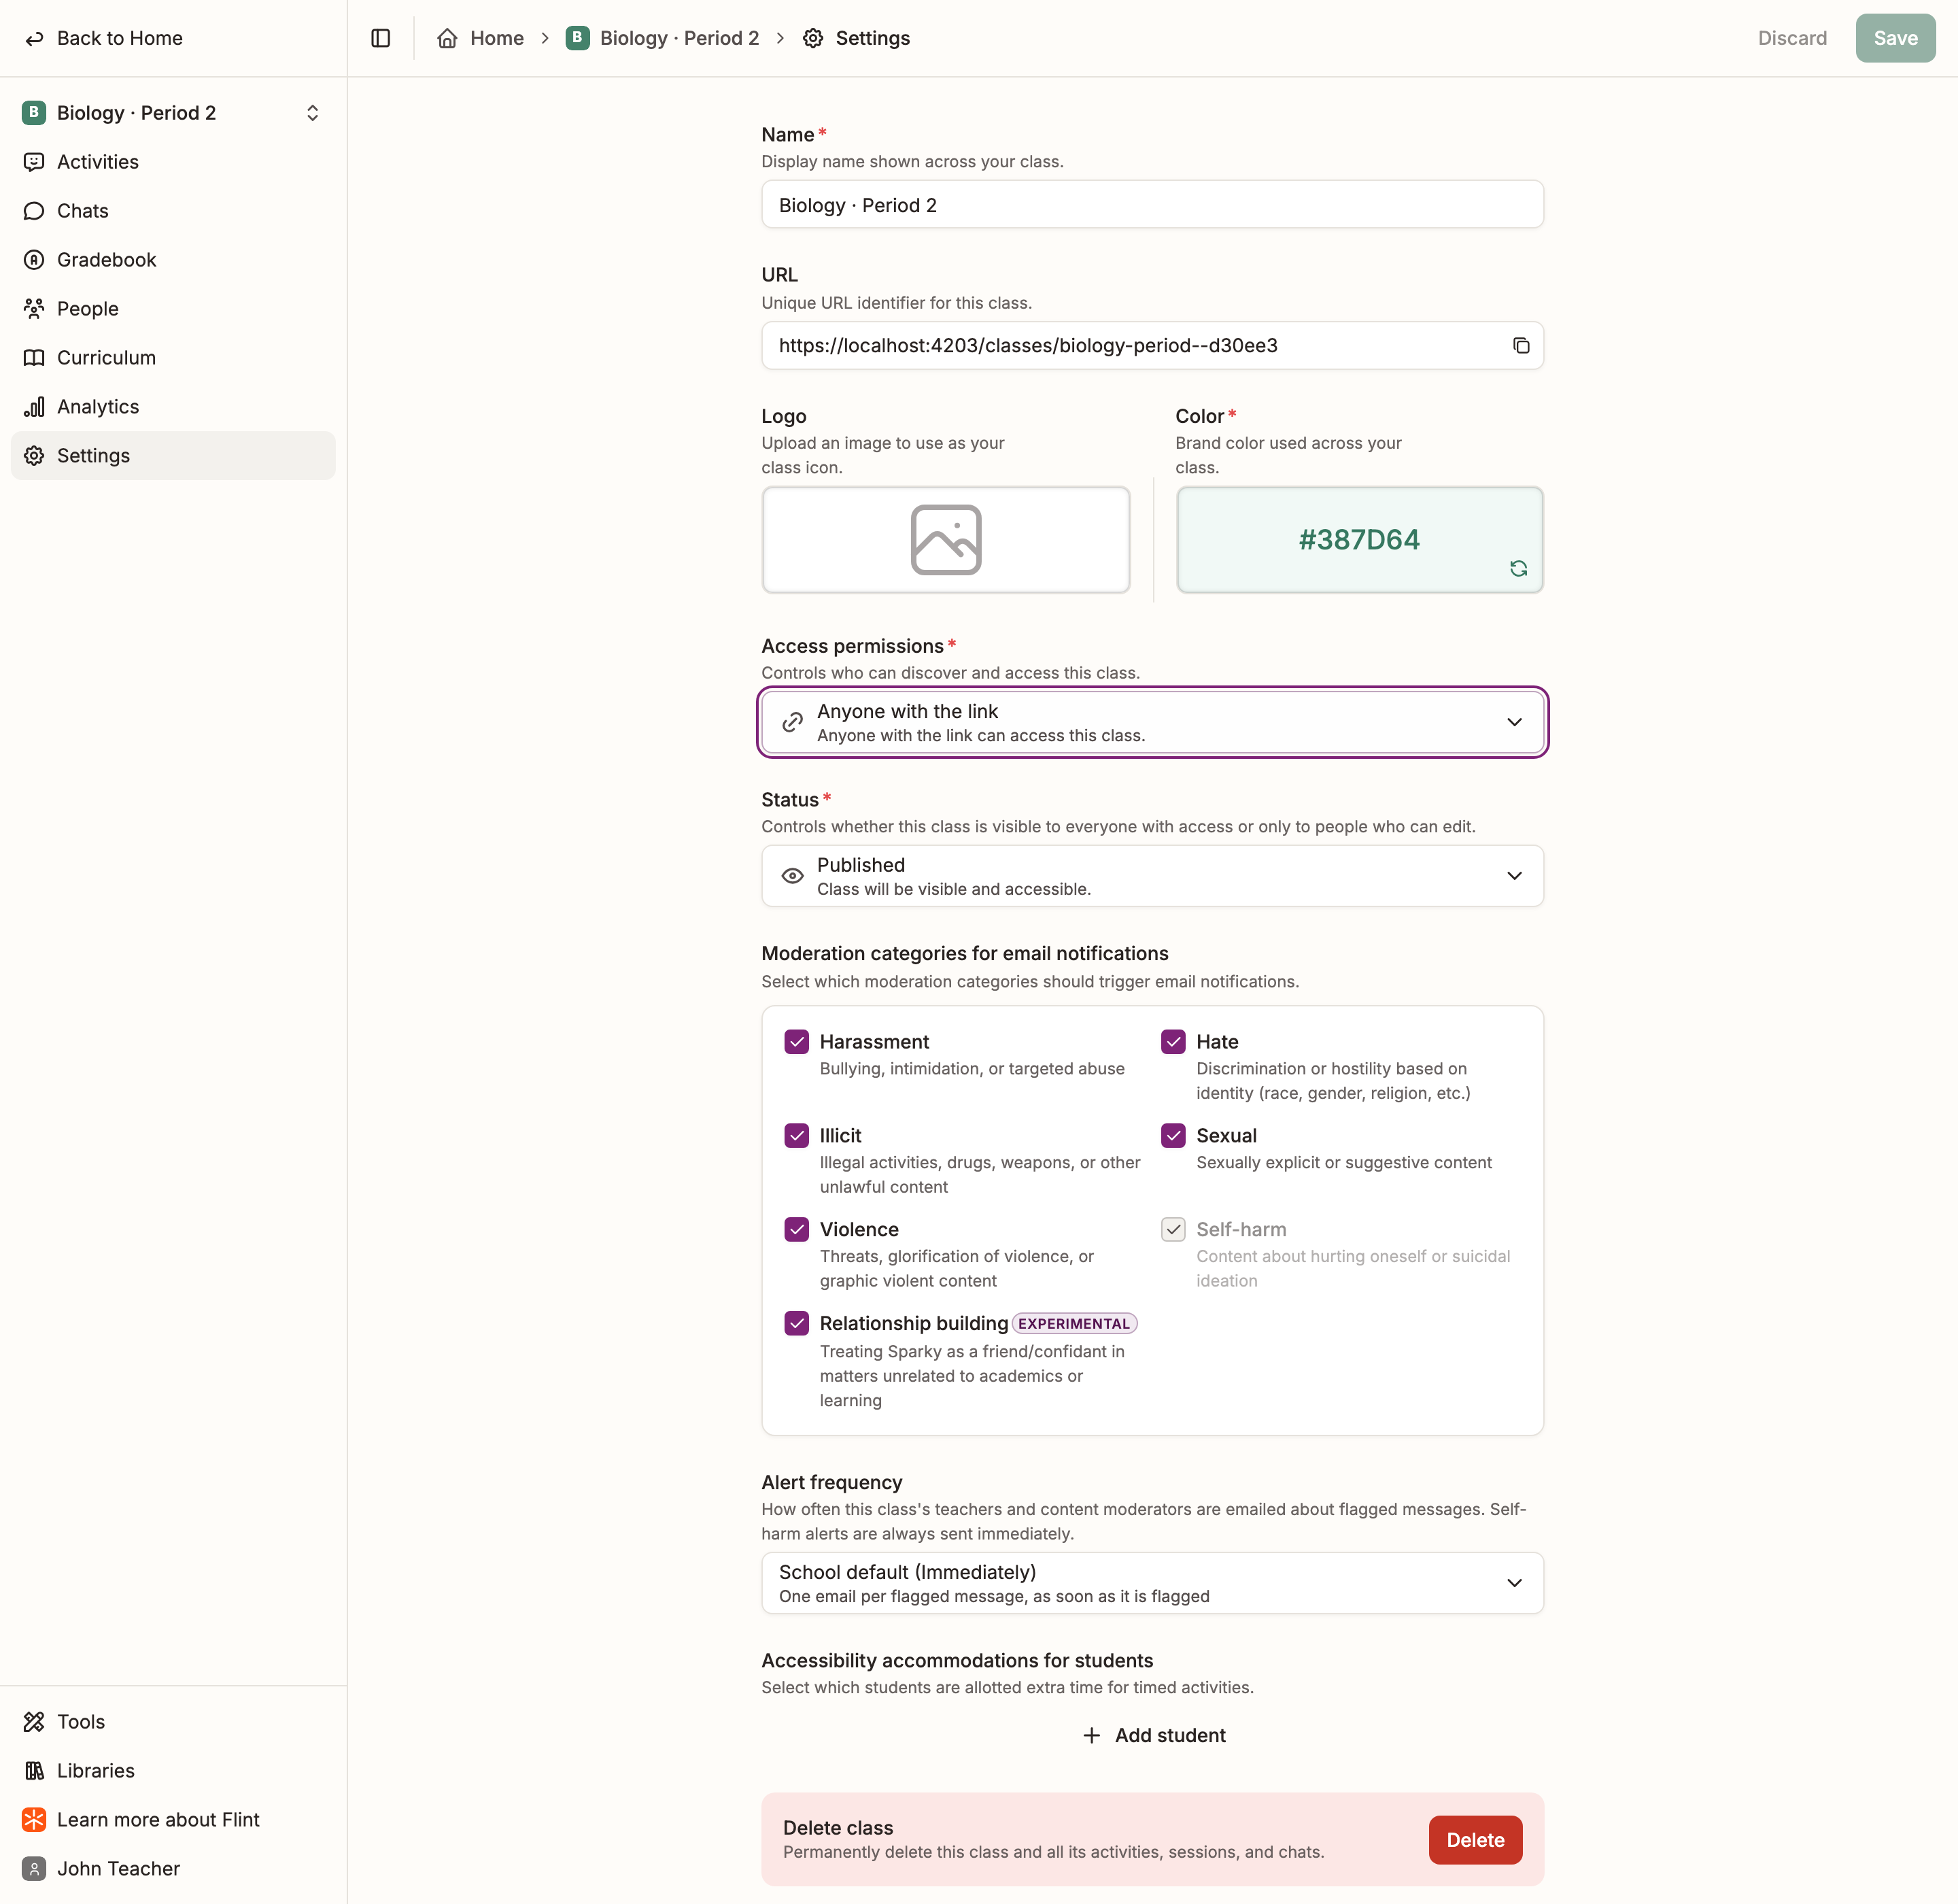
Task: Uncheck the Hate moderation checkbox
Action: click(x=1173, y=1041)
